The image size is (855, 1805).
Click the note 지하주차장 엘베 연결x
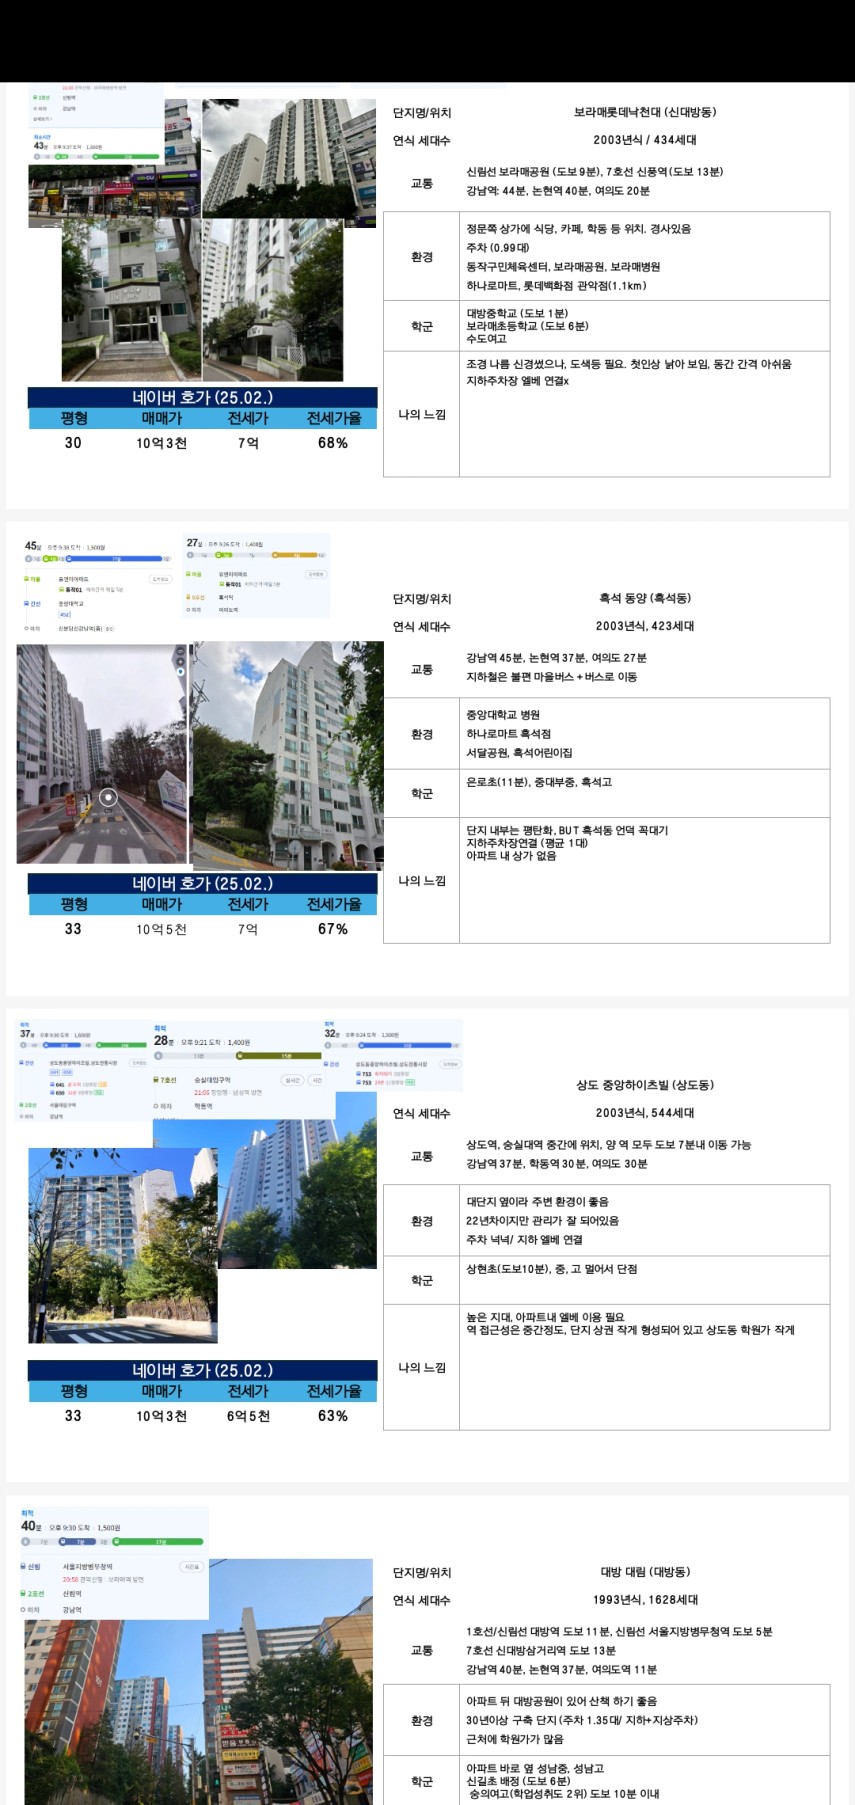point(517,381)
